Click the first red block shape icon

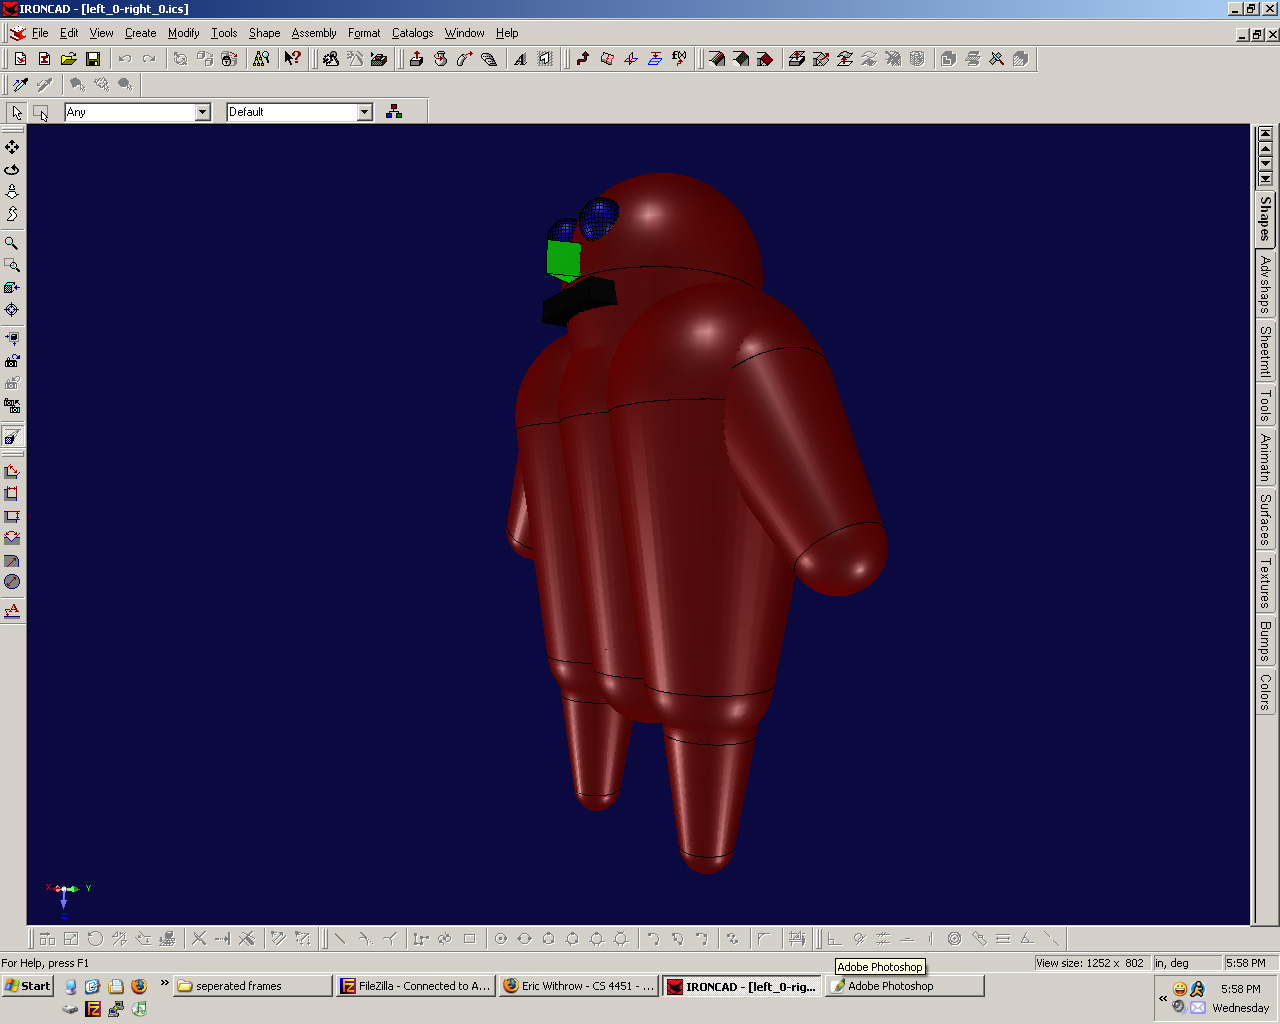pos(717,59)
